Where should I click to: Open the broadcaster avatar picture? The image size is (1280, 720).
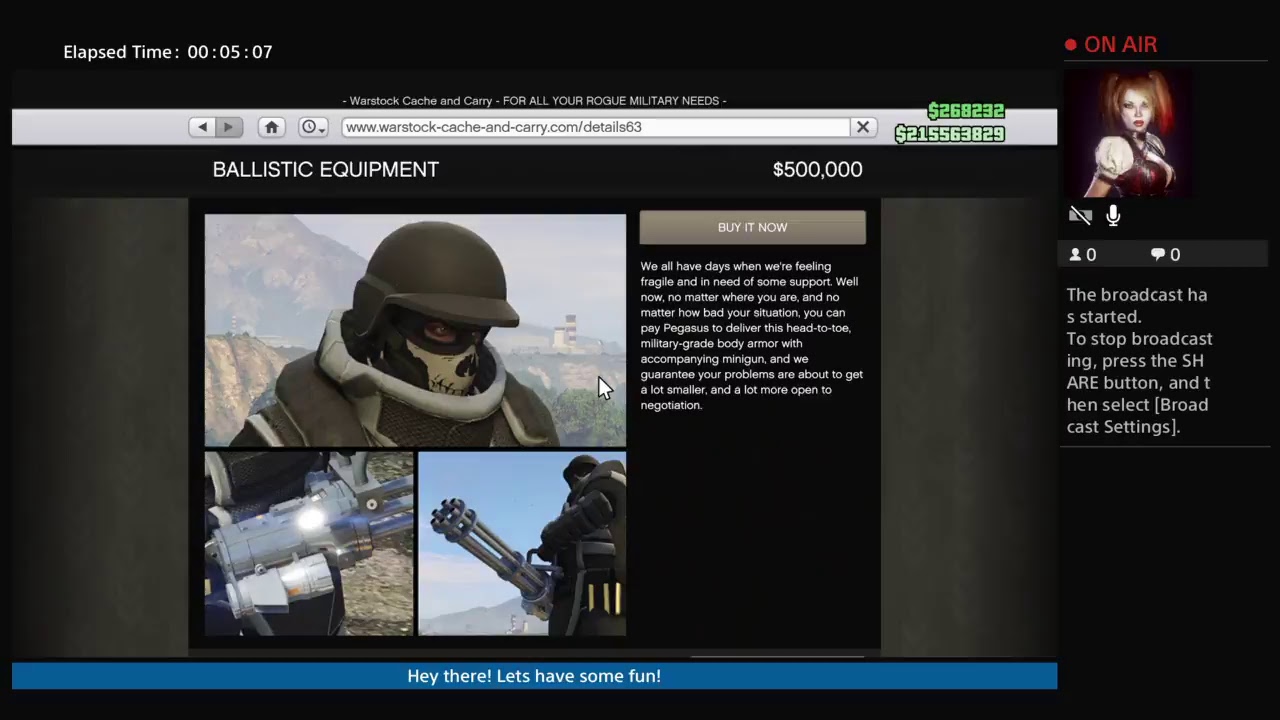tap(1129, 133)
